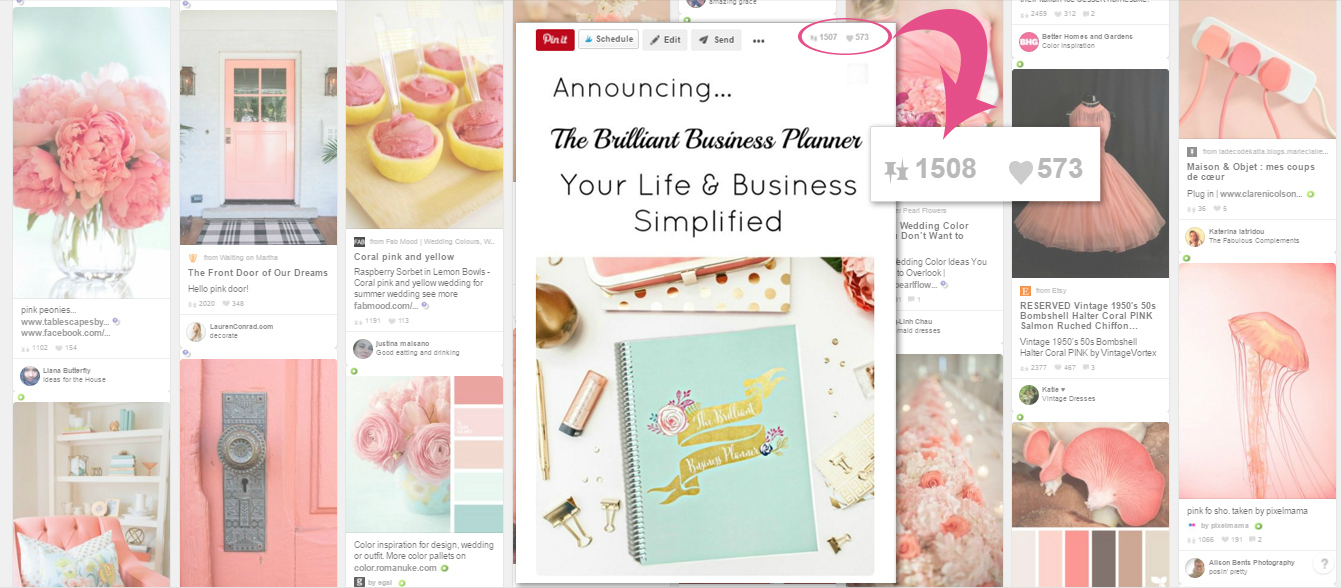Click the 573 heart likes count
Screen dimensions: 1341x588
857,37
